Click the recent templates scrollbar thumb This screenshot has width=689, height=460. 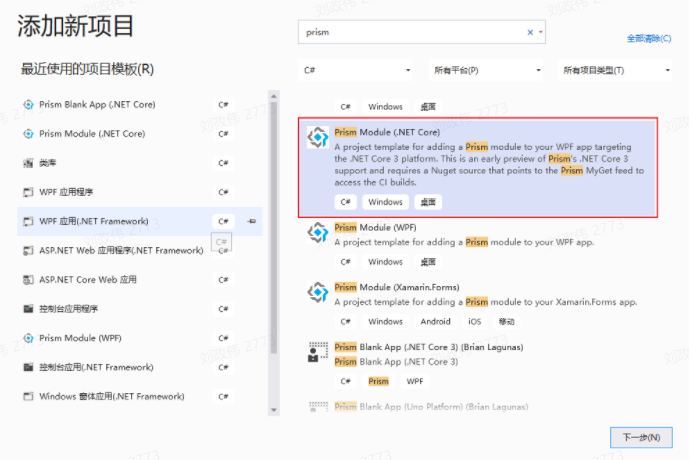(x=274, y=228)
